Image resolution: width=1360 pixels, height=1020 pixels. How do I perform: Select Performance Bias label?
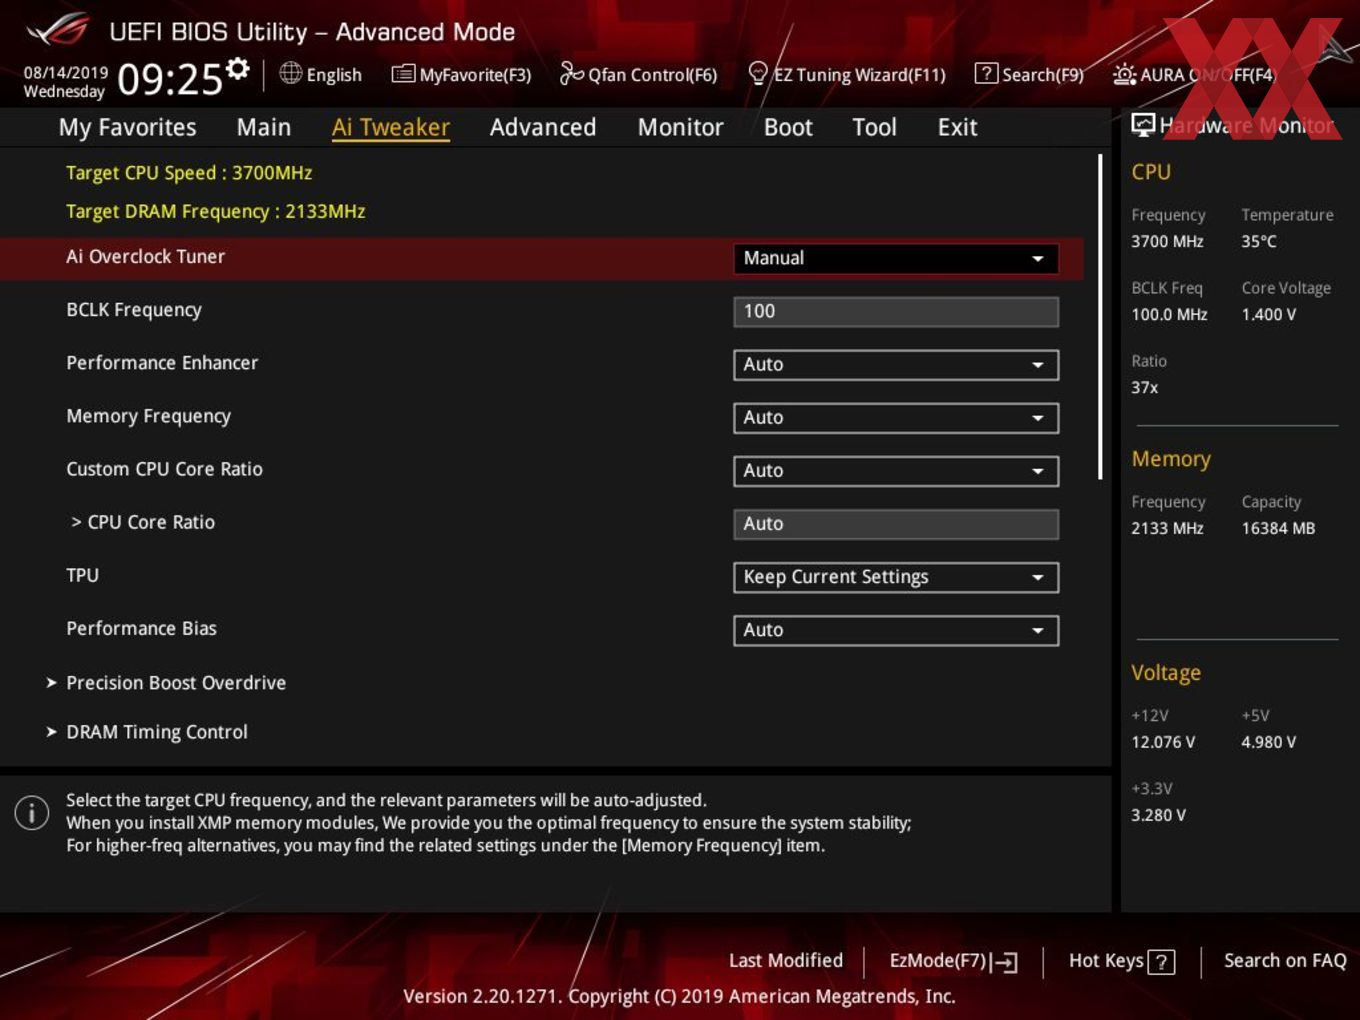coord(142,628)
